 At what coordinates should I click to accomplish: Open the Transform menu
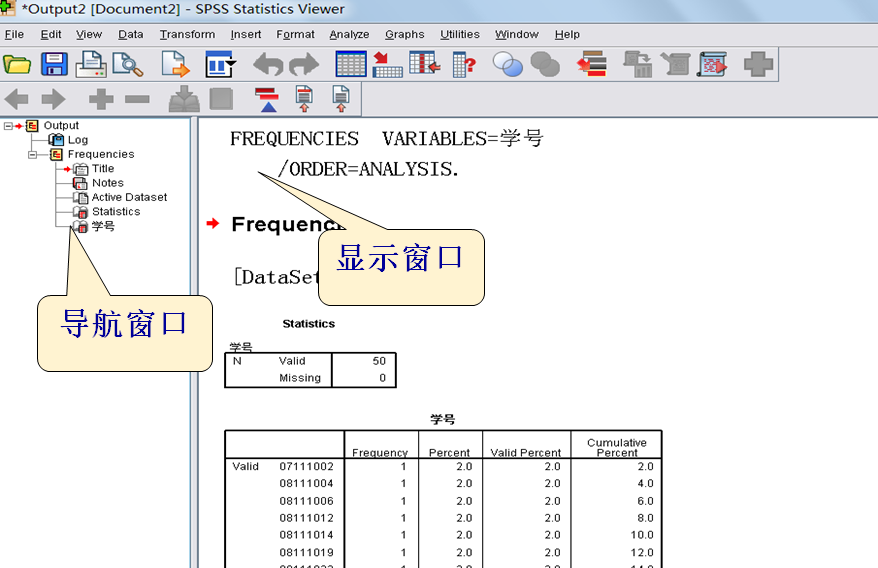188,35
